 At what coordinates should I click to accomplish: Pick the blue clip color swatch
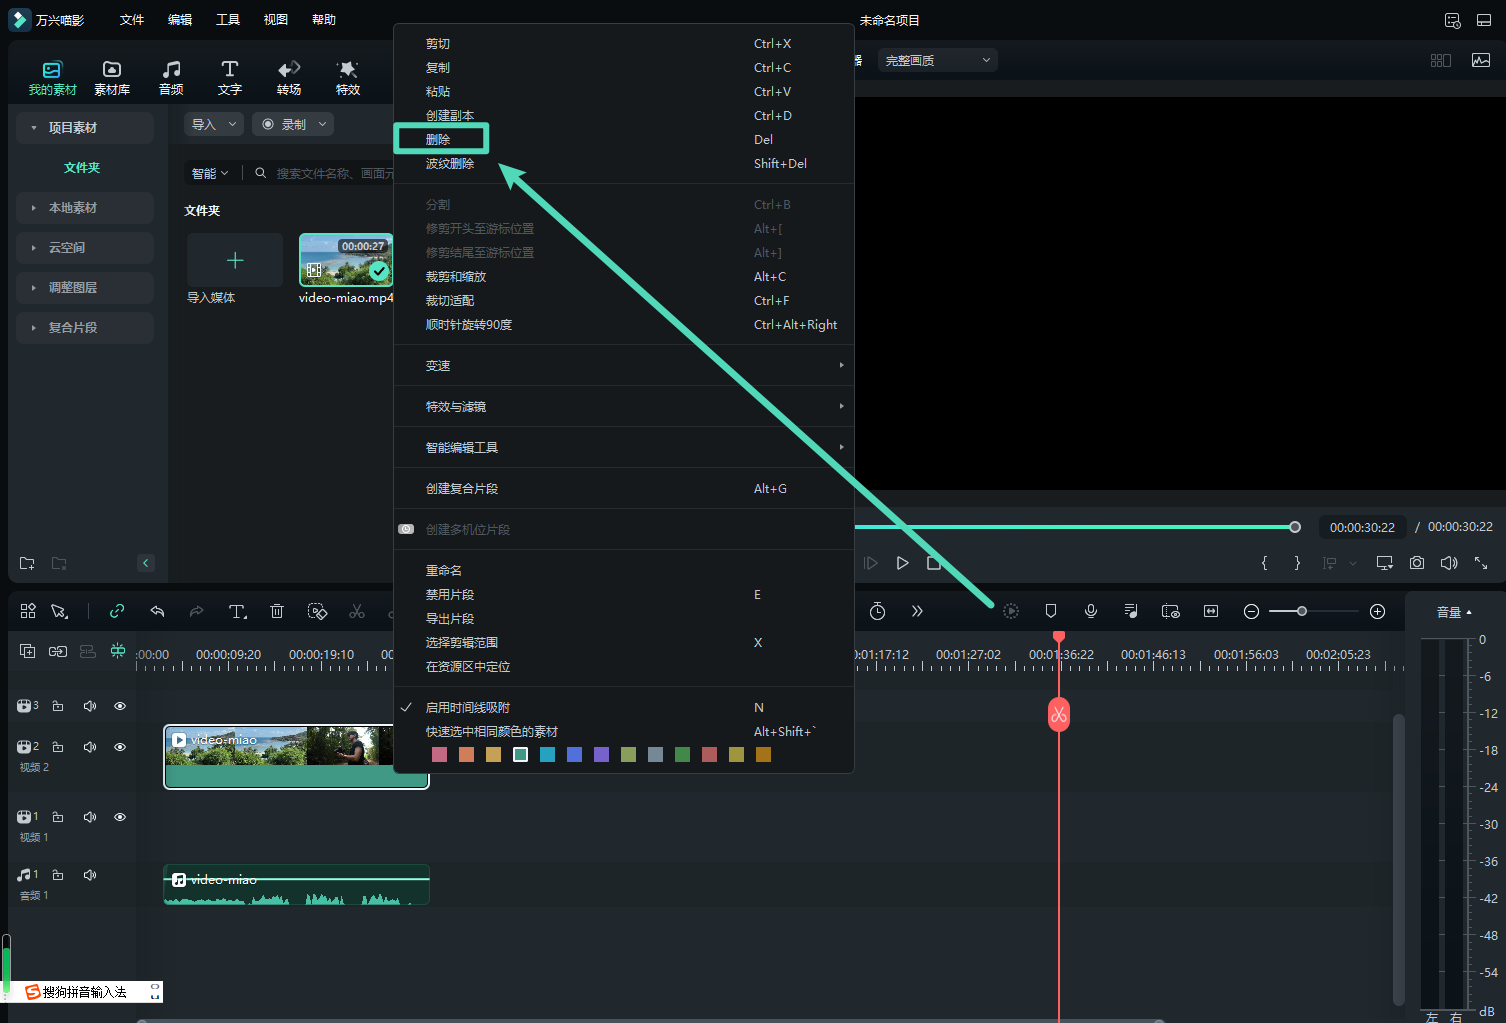click(574, 755)
